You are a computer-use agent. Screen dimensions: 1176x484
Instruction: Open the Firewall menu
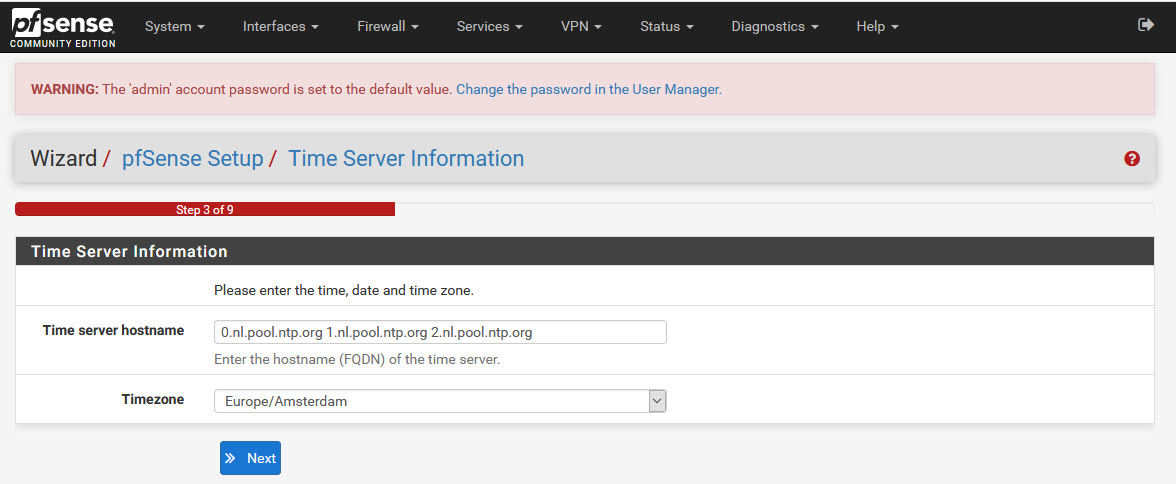click(388, 26)
